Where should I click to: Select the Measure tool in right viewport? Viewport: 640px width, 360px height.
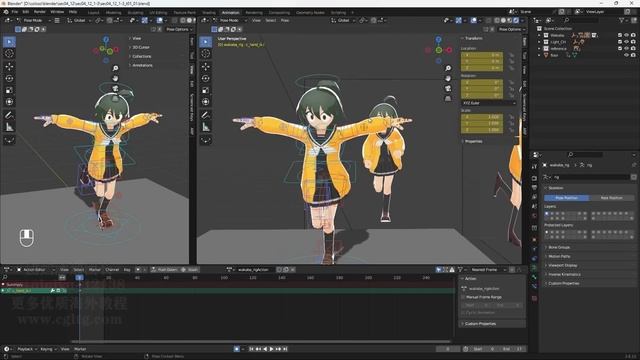pyautogui.click(x=206, y=127)
